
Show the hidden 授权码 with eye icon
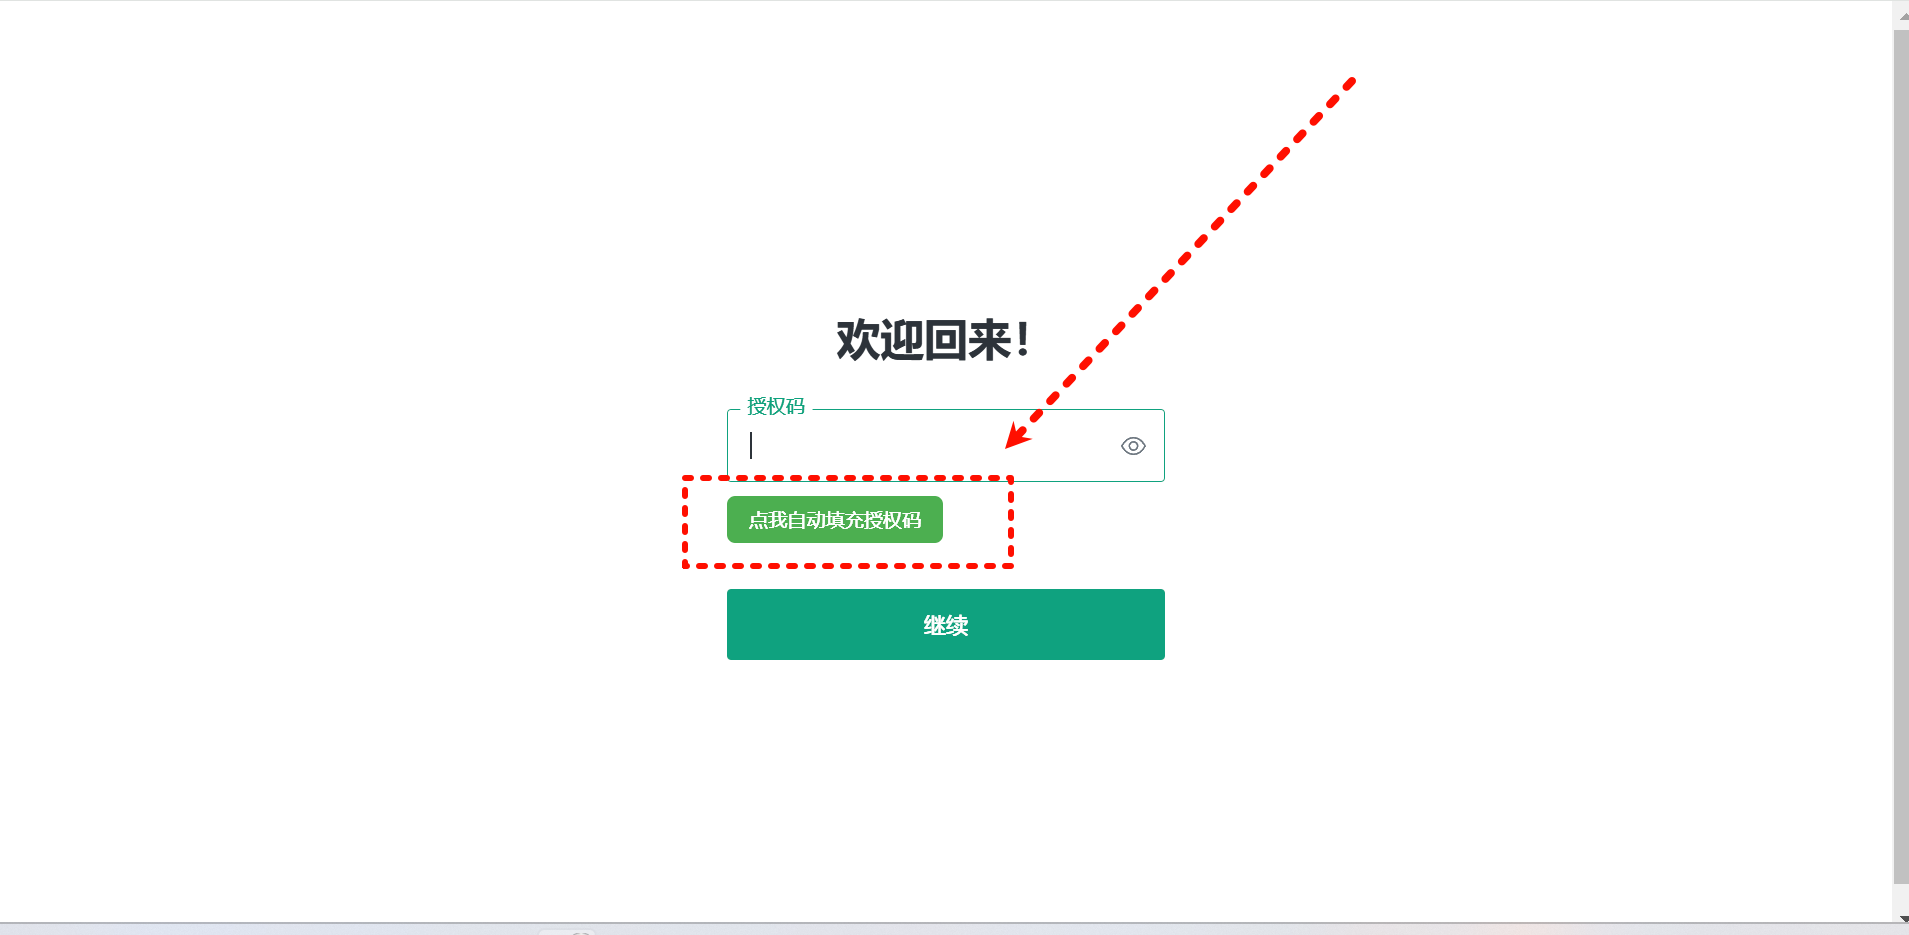tap(1132, 446)
